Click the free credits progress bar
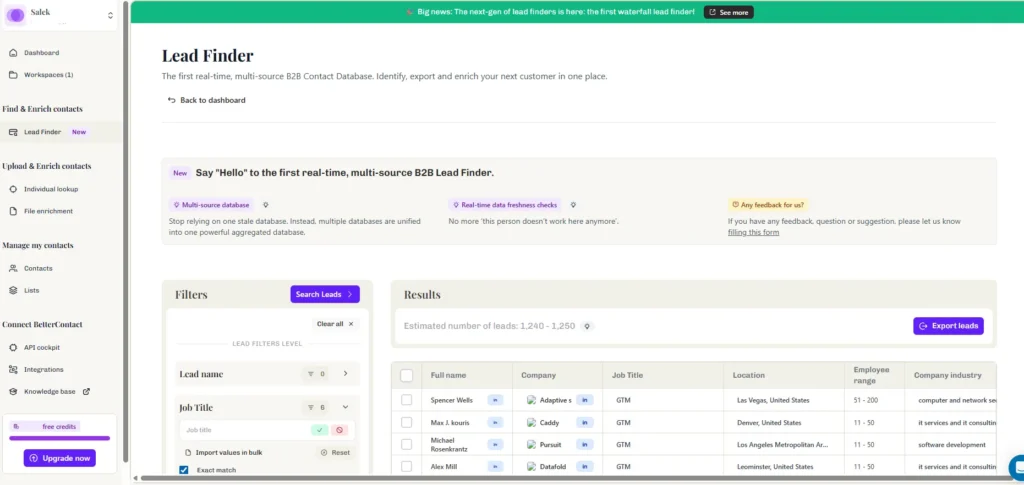This screenshot has height=485, width=1024. [x=59, y=438]
